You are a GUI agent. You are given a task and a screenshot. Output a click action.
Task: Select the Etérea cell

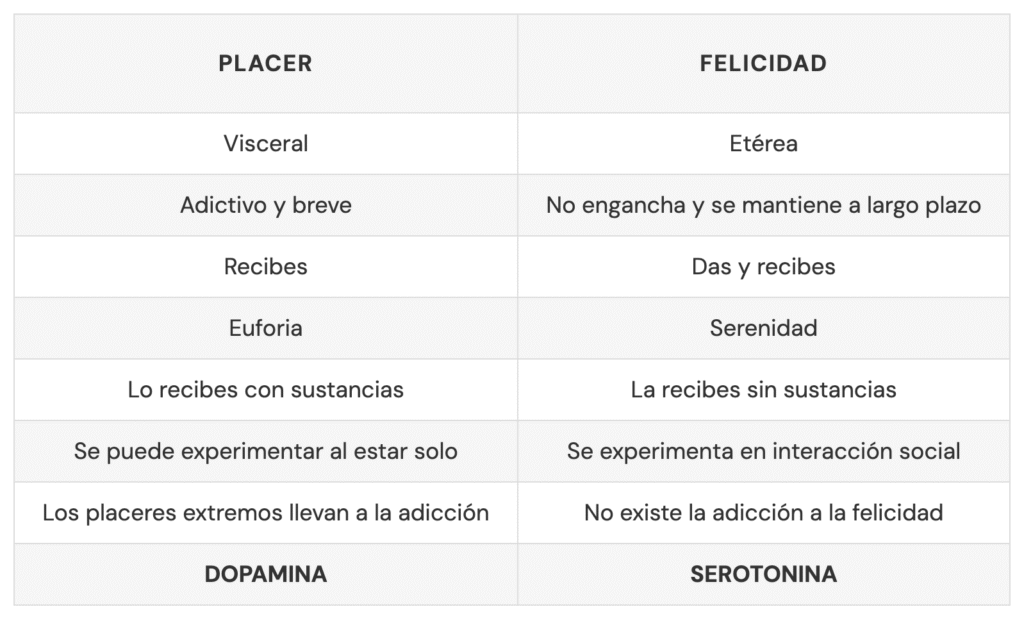763,144
